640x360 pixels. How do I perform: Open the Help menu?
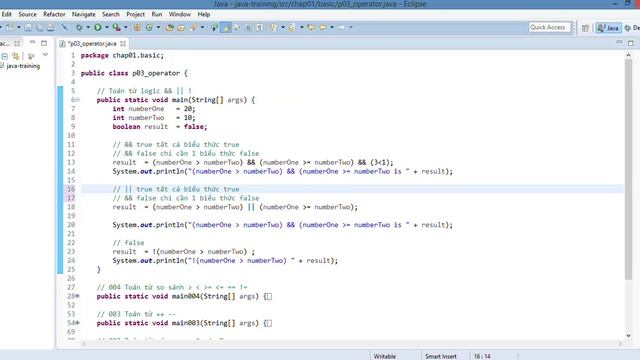(204, 14)
